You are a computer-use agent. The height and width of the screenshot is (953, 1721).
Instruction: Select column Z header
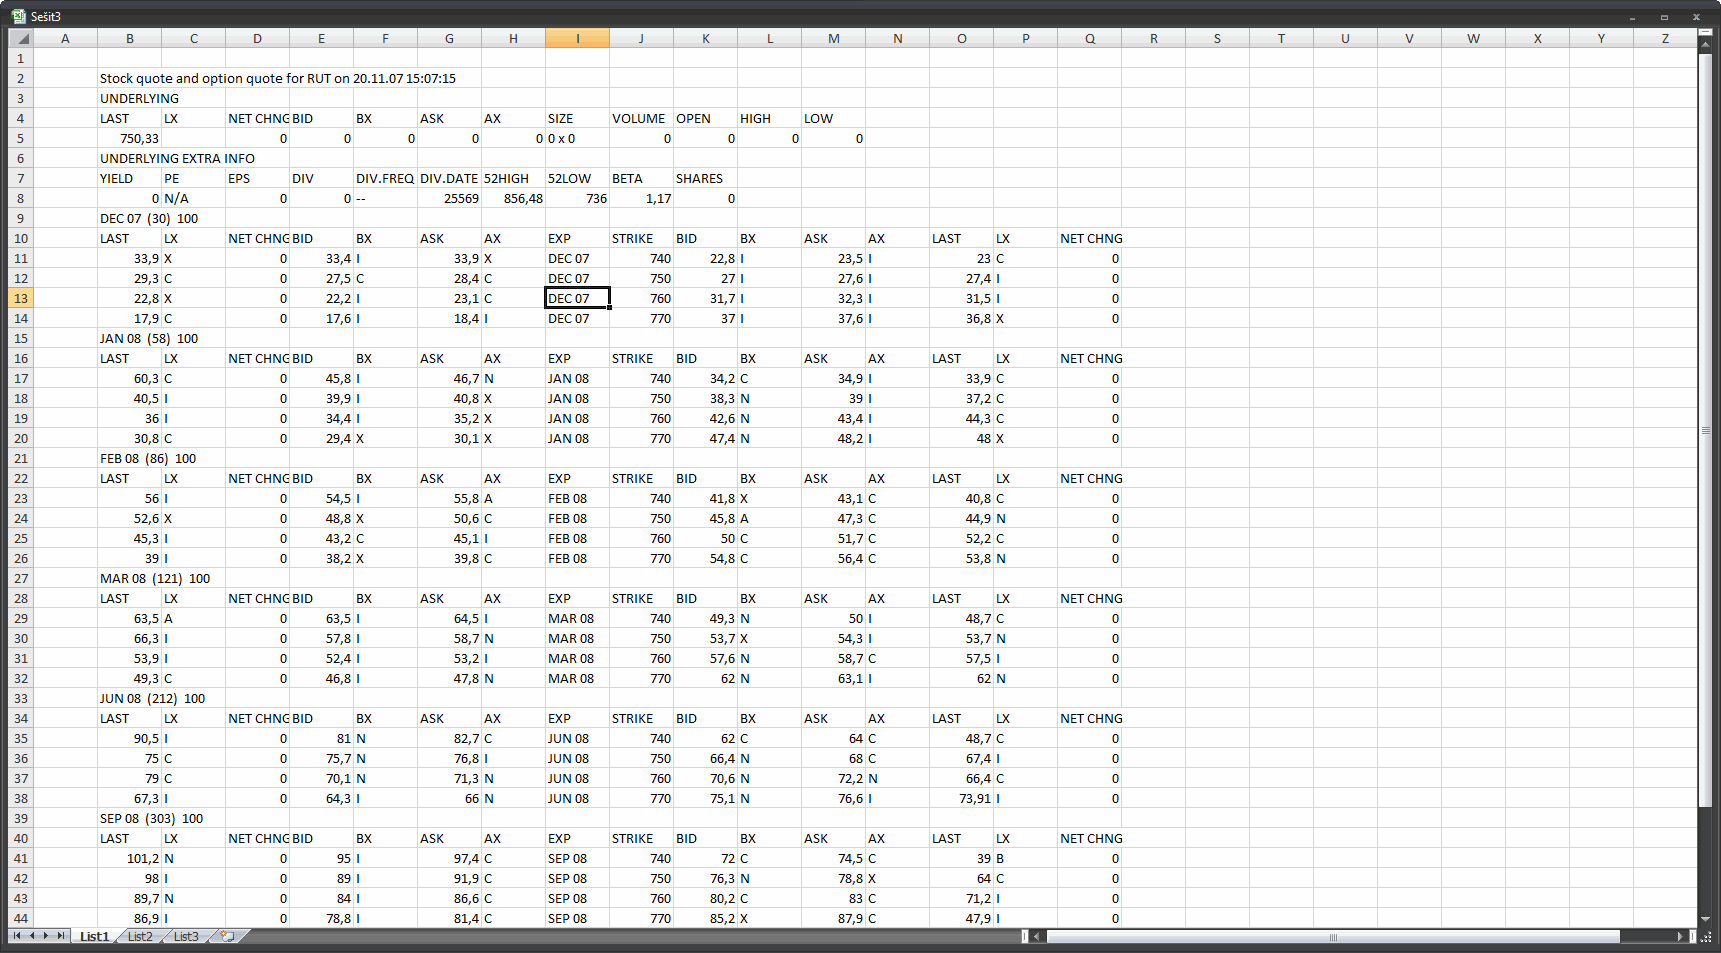[1666, 38]
